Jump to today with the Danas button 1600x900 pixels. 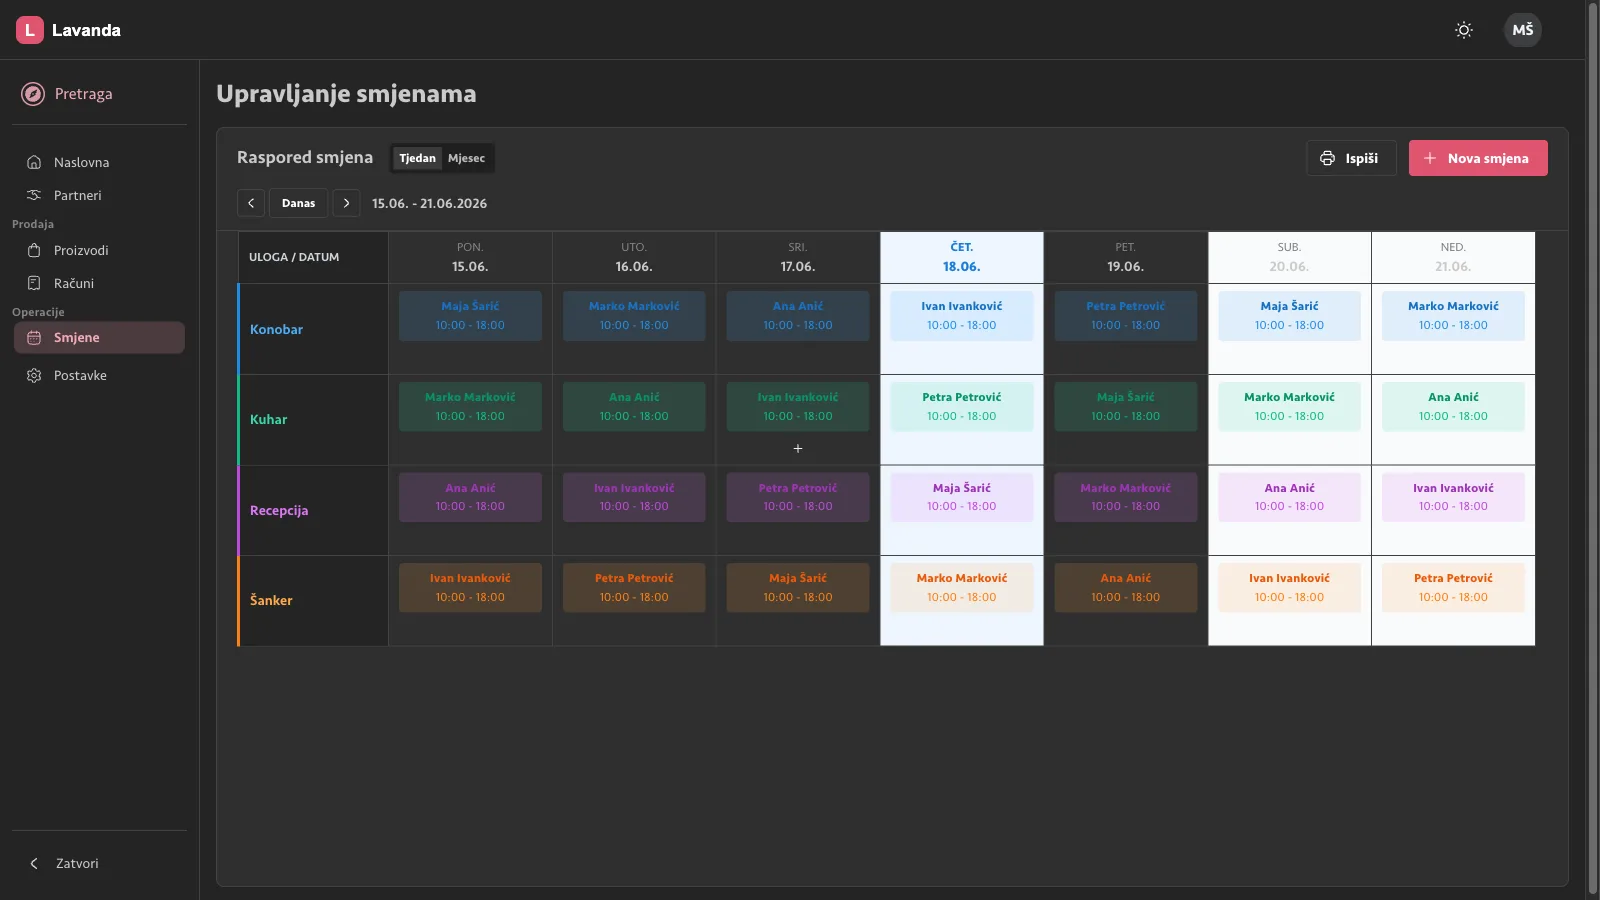[x=298, y=203]
